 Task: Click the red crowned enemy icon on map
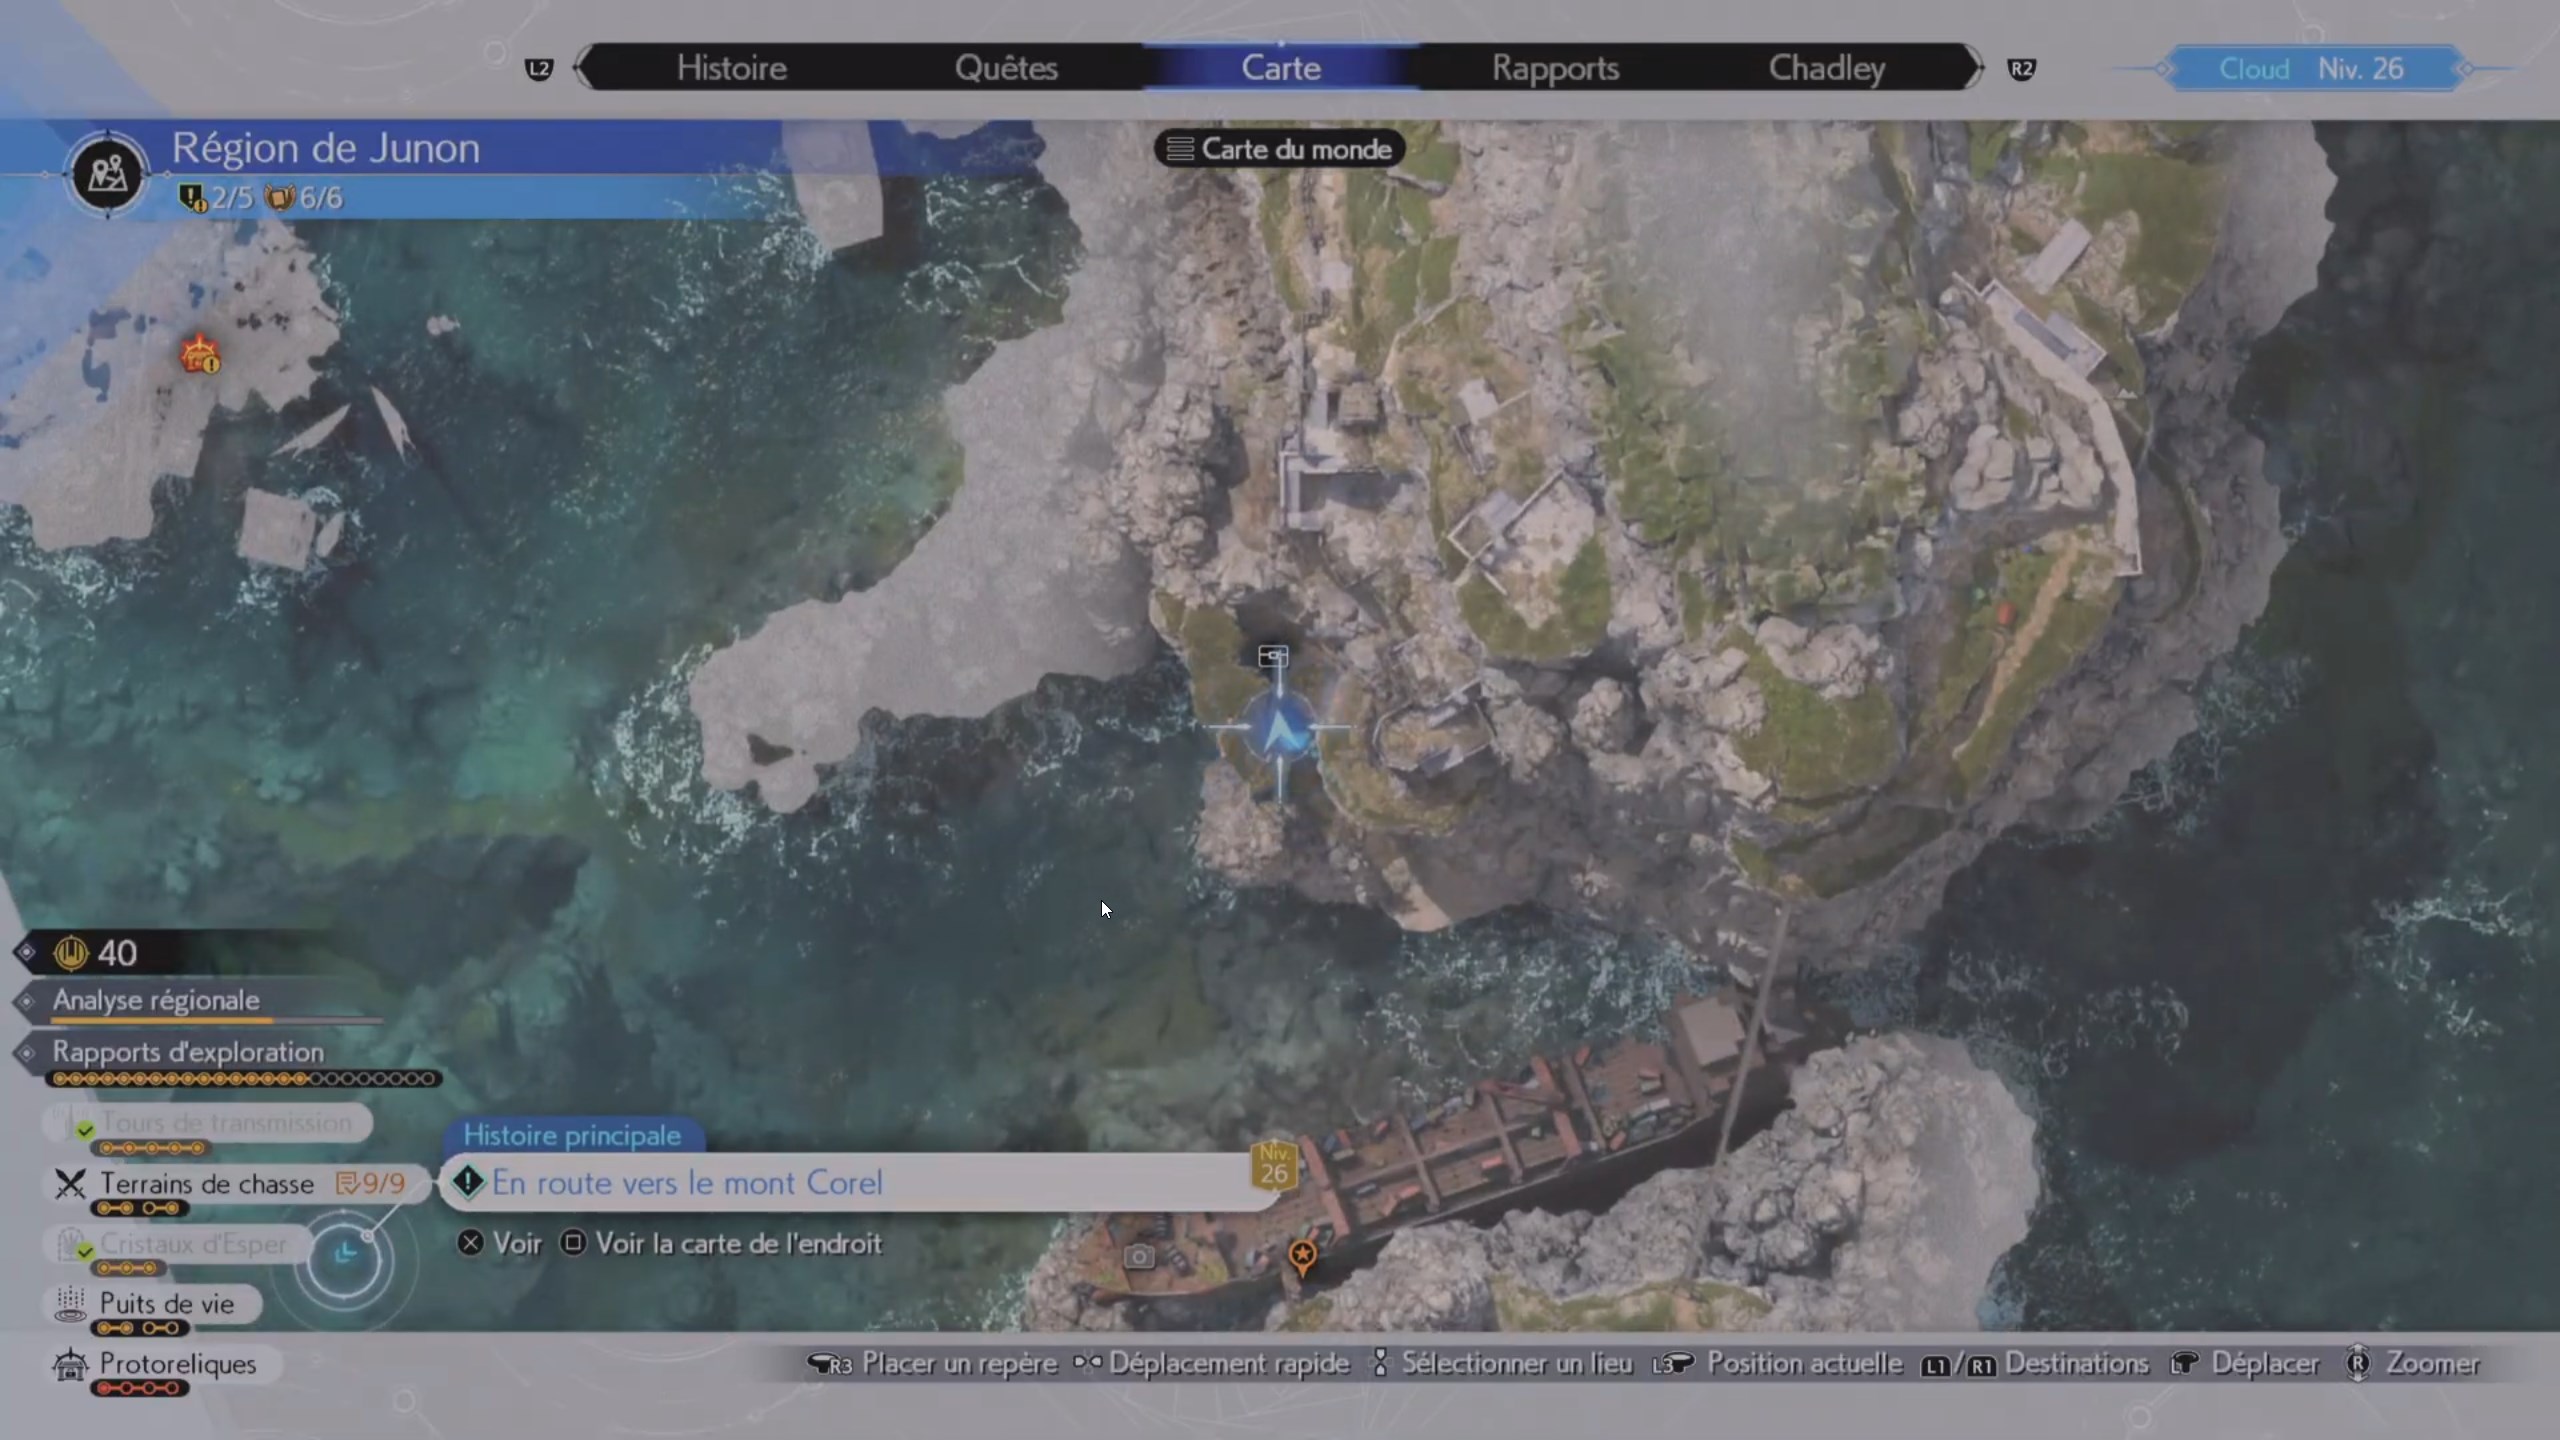200,355
